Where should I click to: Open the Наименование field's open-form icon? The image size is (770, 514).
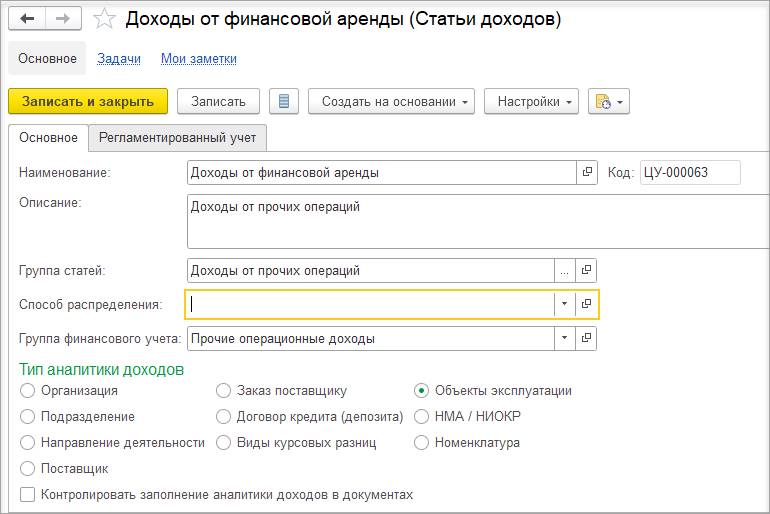pyautogui.click(x=587, y=173)
